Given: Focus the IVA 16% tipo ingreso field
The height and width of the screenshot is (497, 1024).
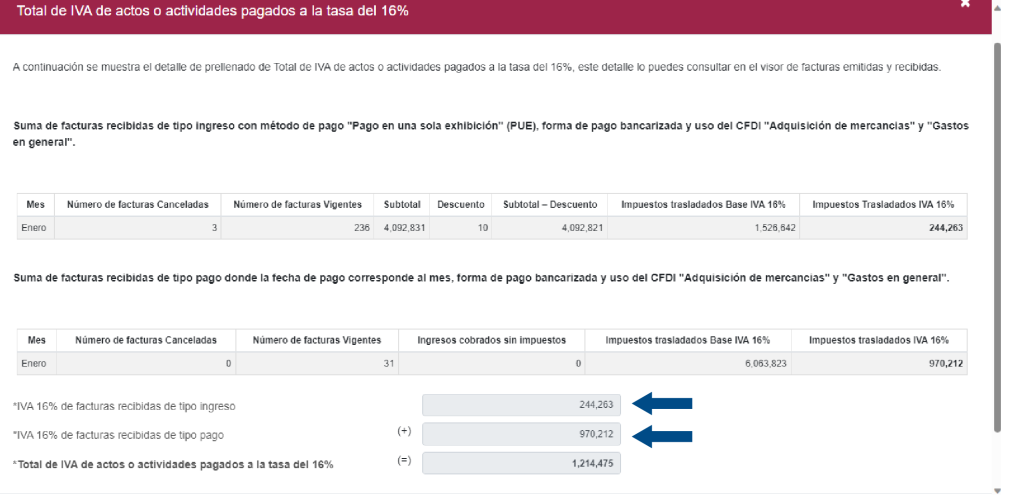Looking at the screenshot, I should [522, 405].
